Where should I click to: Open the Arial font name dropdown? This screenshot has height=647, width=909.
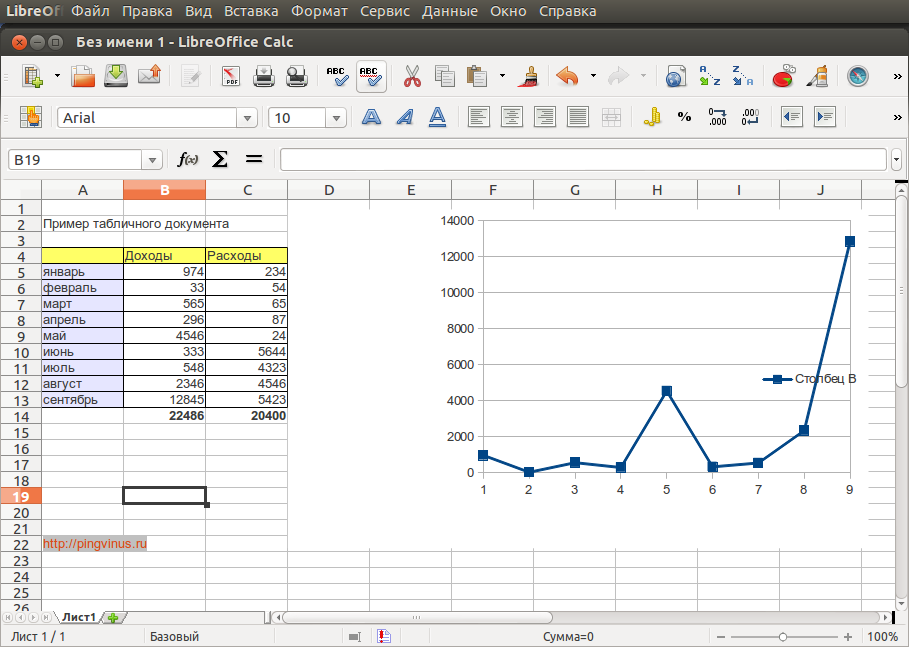247,118
